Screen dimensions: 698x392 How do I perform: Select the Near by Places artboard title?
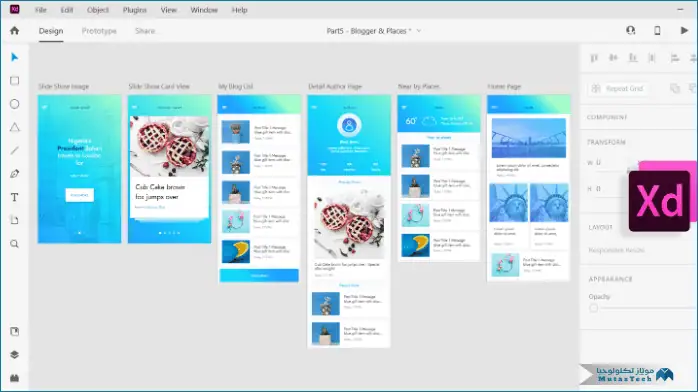(x=418, y=86)
